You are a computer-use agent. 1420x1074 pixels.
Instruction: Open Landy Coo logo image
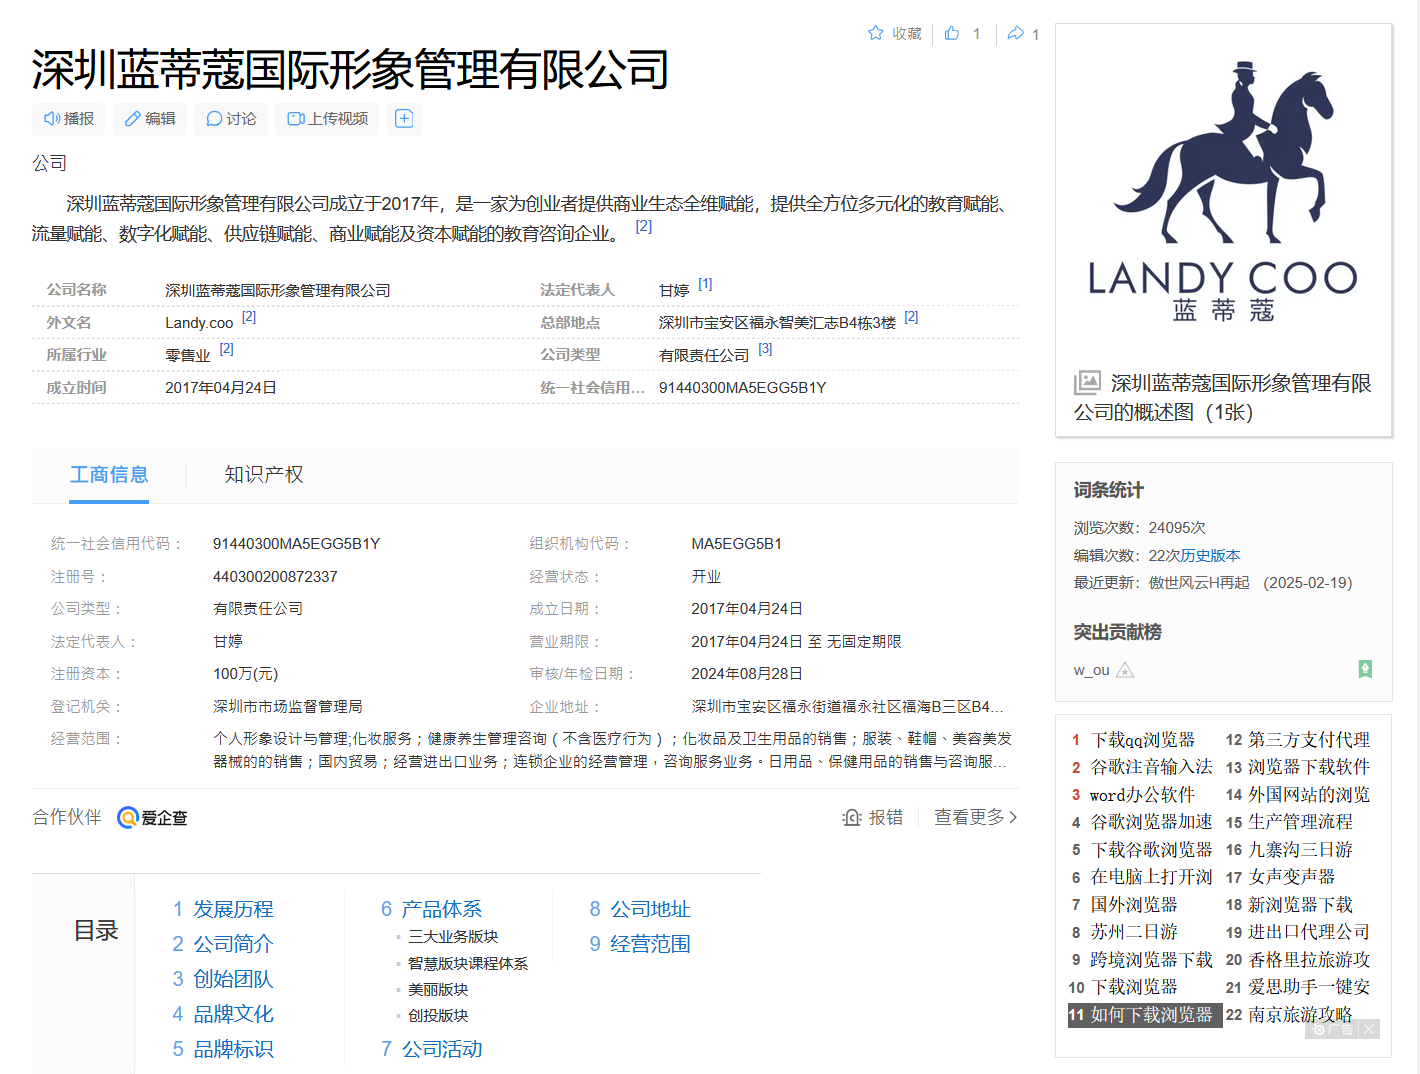click(x=1223, y=192)
